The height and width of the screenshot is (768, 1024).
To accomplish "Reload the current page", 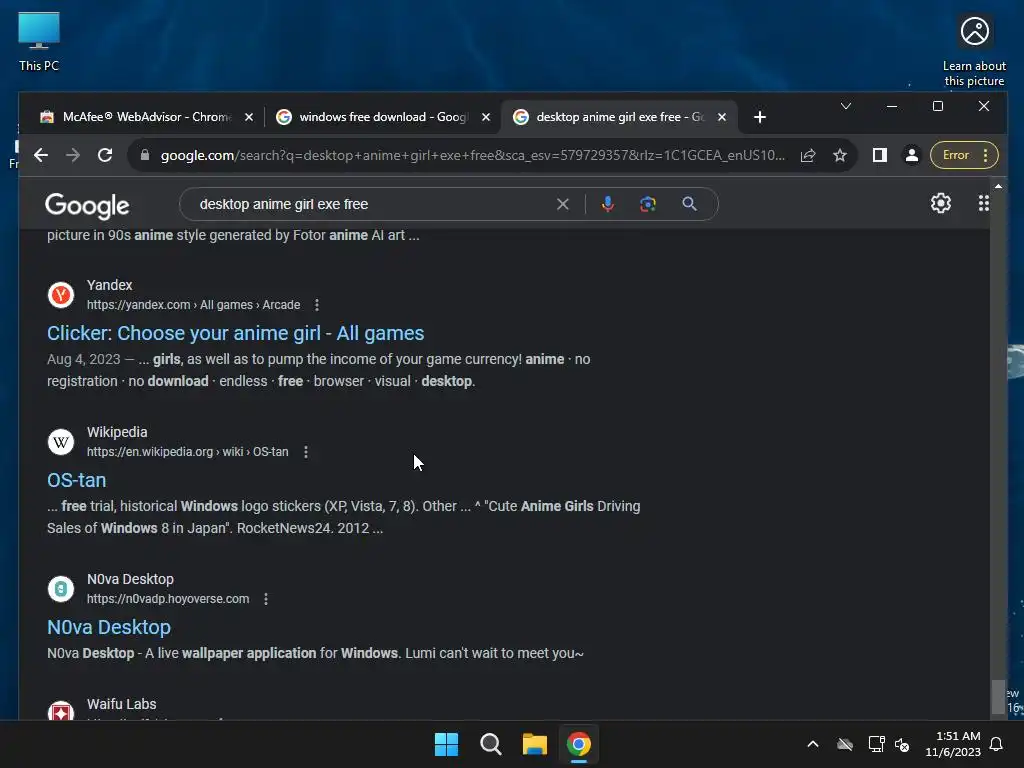I will point(105,155).
